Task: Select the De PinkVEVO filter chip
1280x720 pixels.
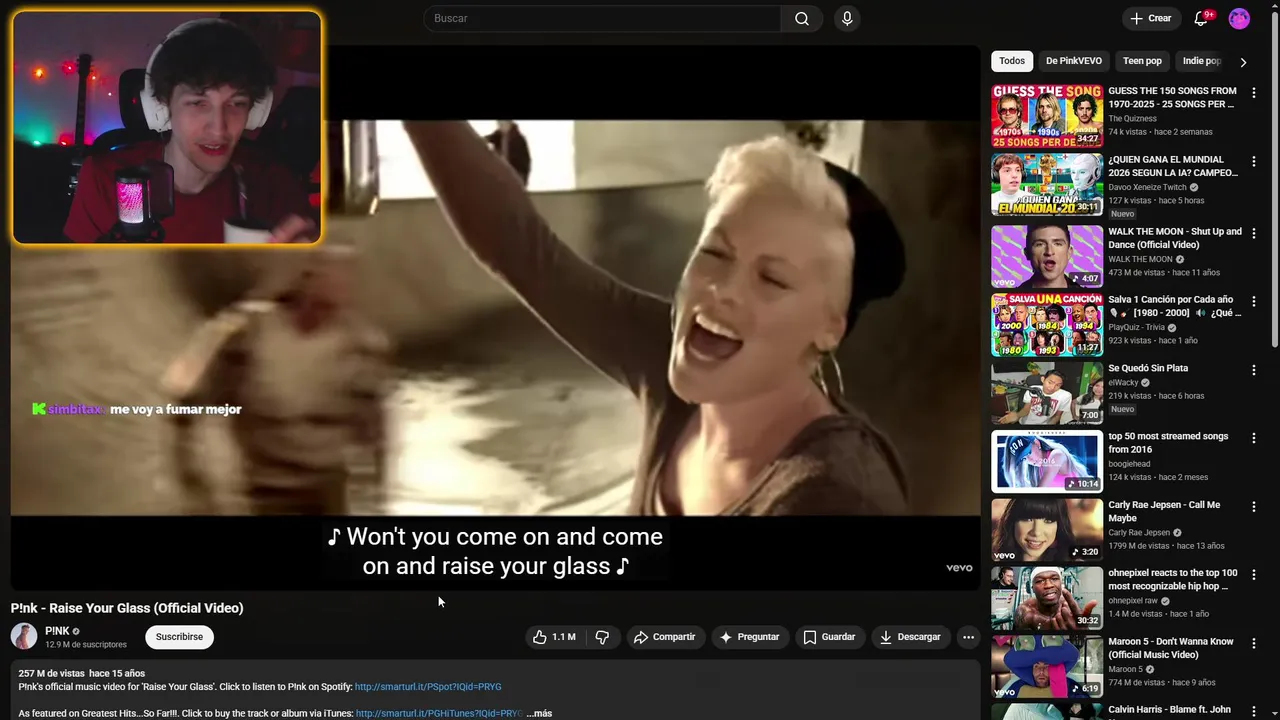Action: (x=1074, y=61)
